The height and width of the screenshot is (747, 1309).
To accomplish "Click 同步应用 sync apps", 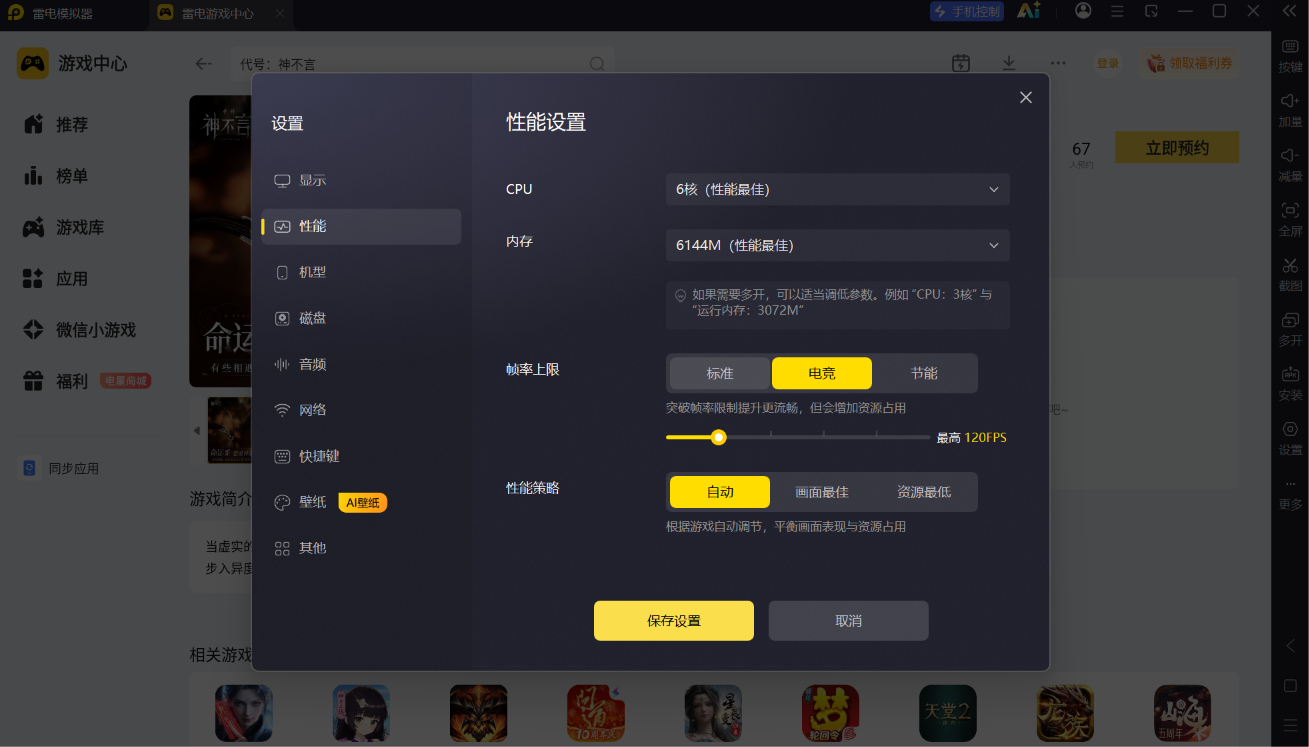I will [x=60, y=468].
